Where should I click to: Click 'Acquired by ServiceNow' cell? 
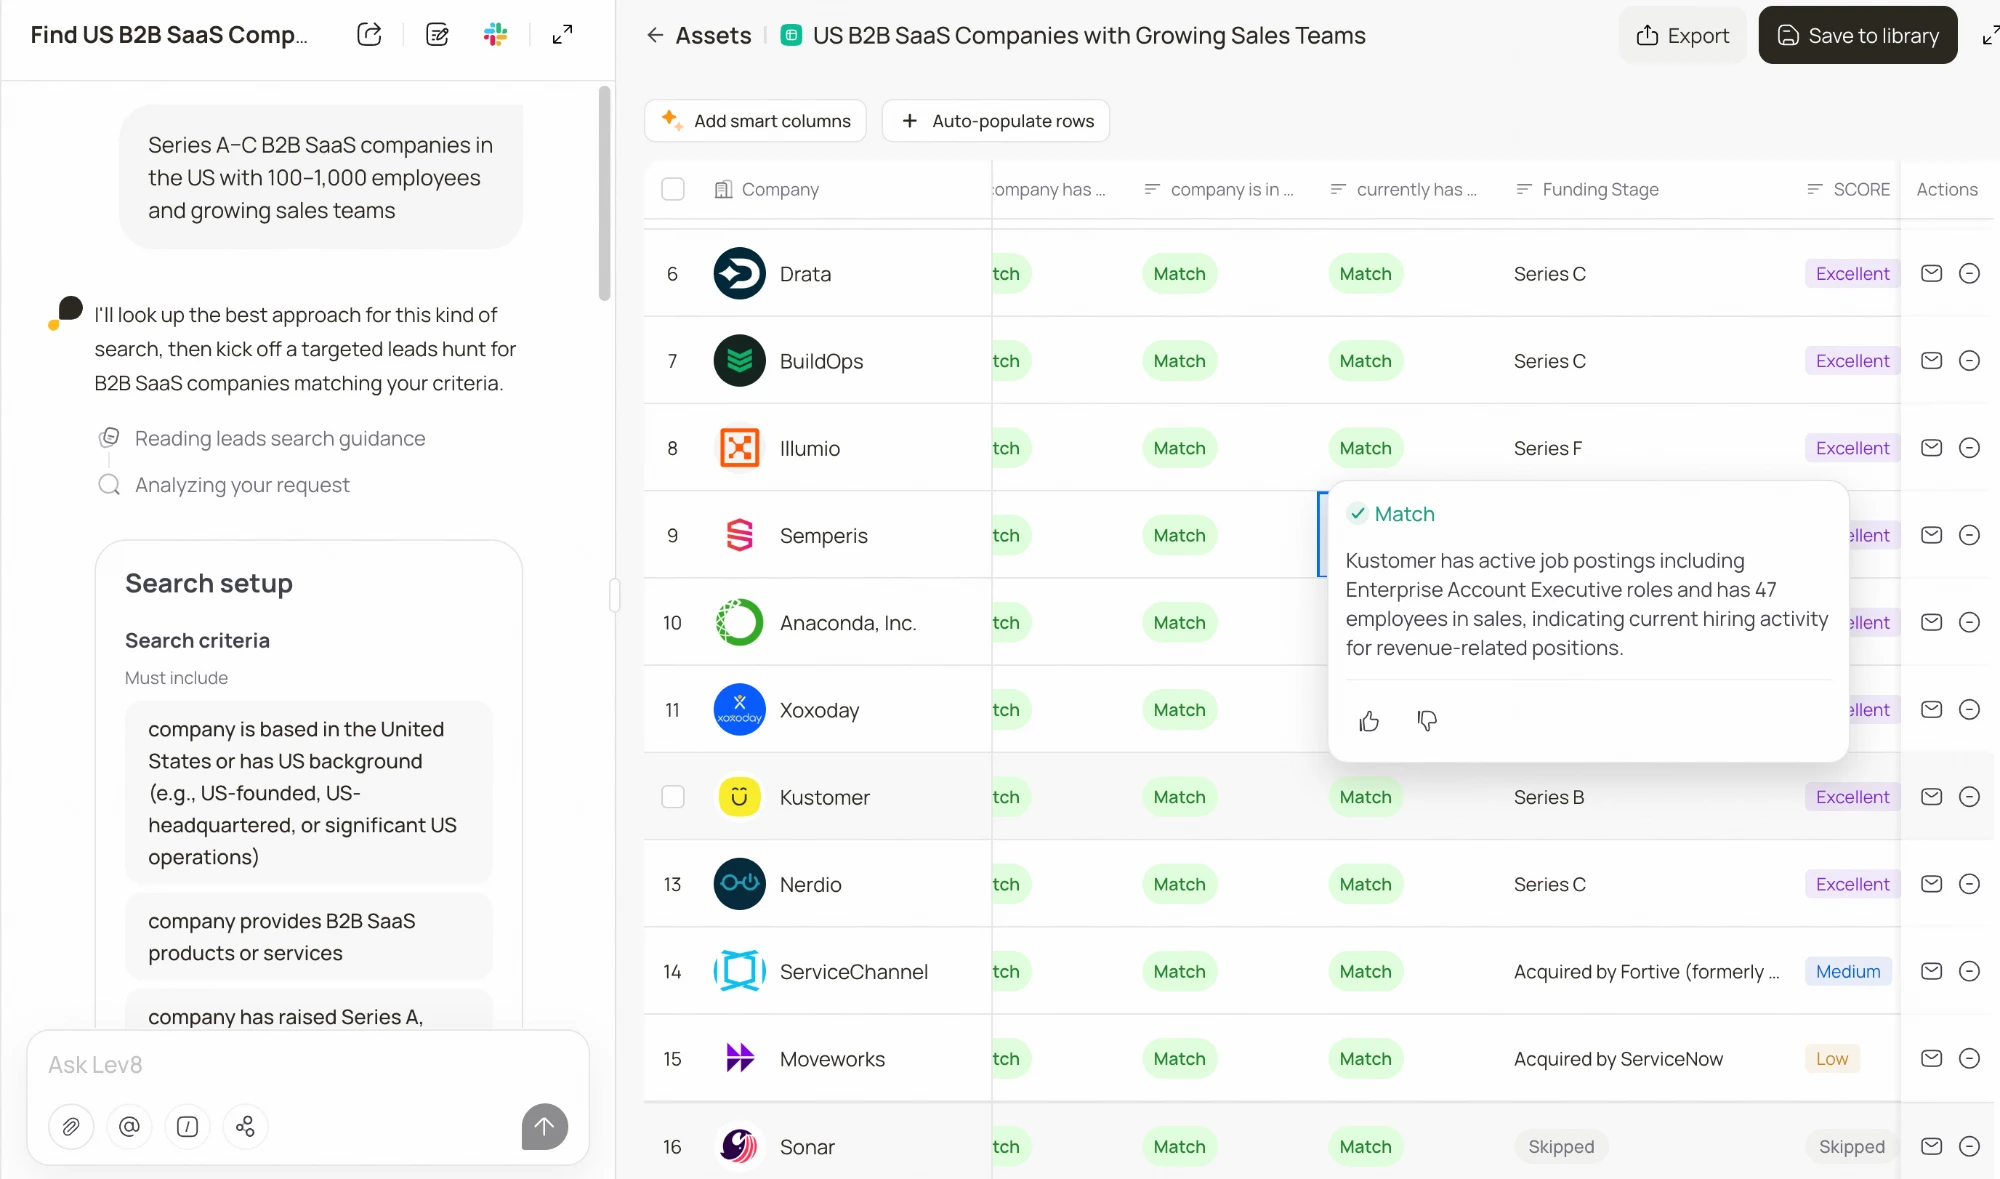[x=1618, y=1058]
